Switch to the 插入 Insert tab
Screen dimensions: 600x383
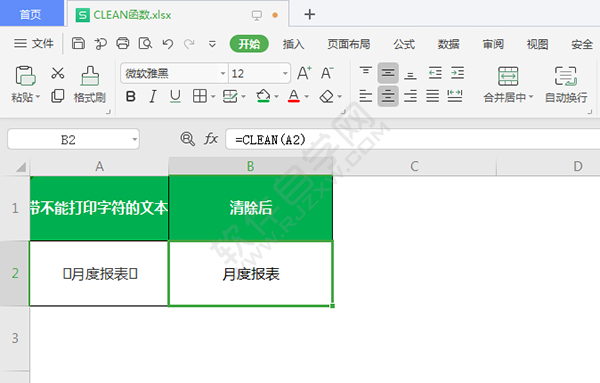coord(293,44)
